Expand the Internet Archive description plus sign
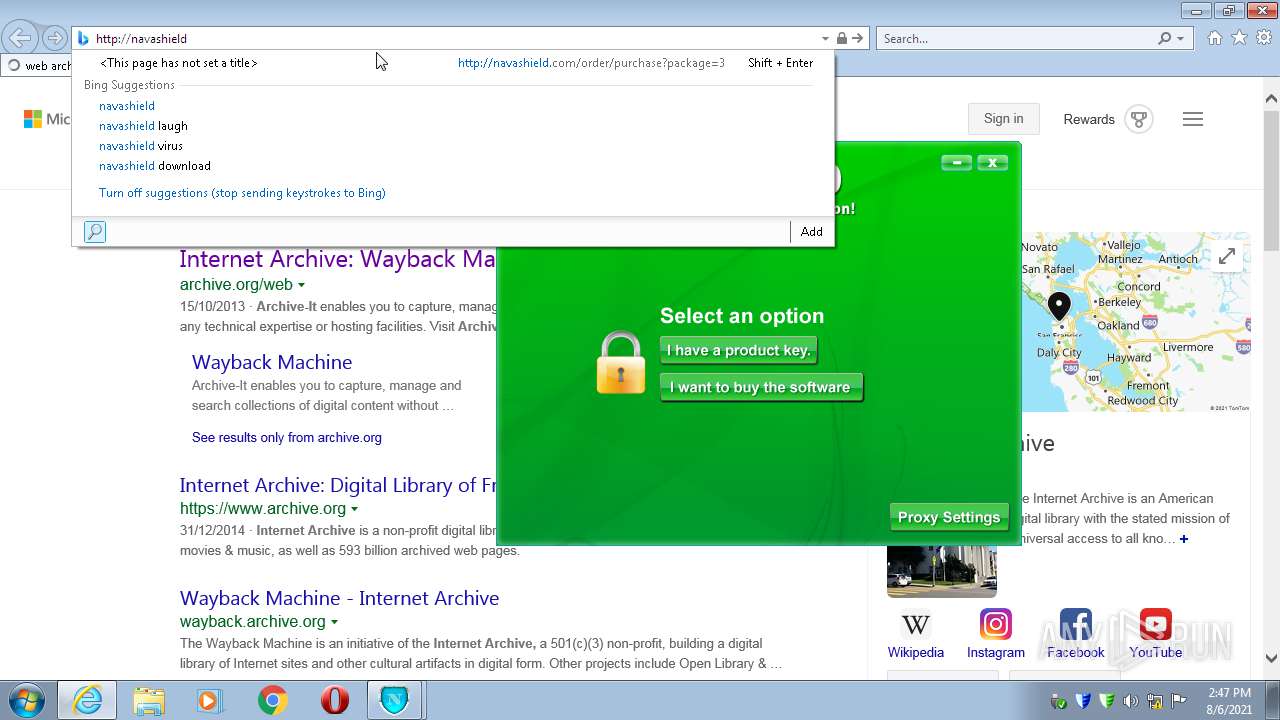The image size is (1280, 720). pyautogui.click(x=1184, y=539)
